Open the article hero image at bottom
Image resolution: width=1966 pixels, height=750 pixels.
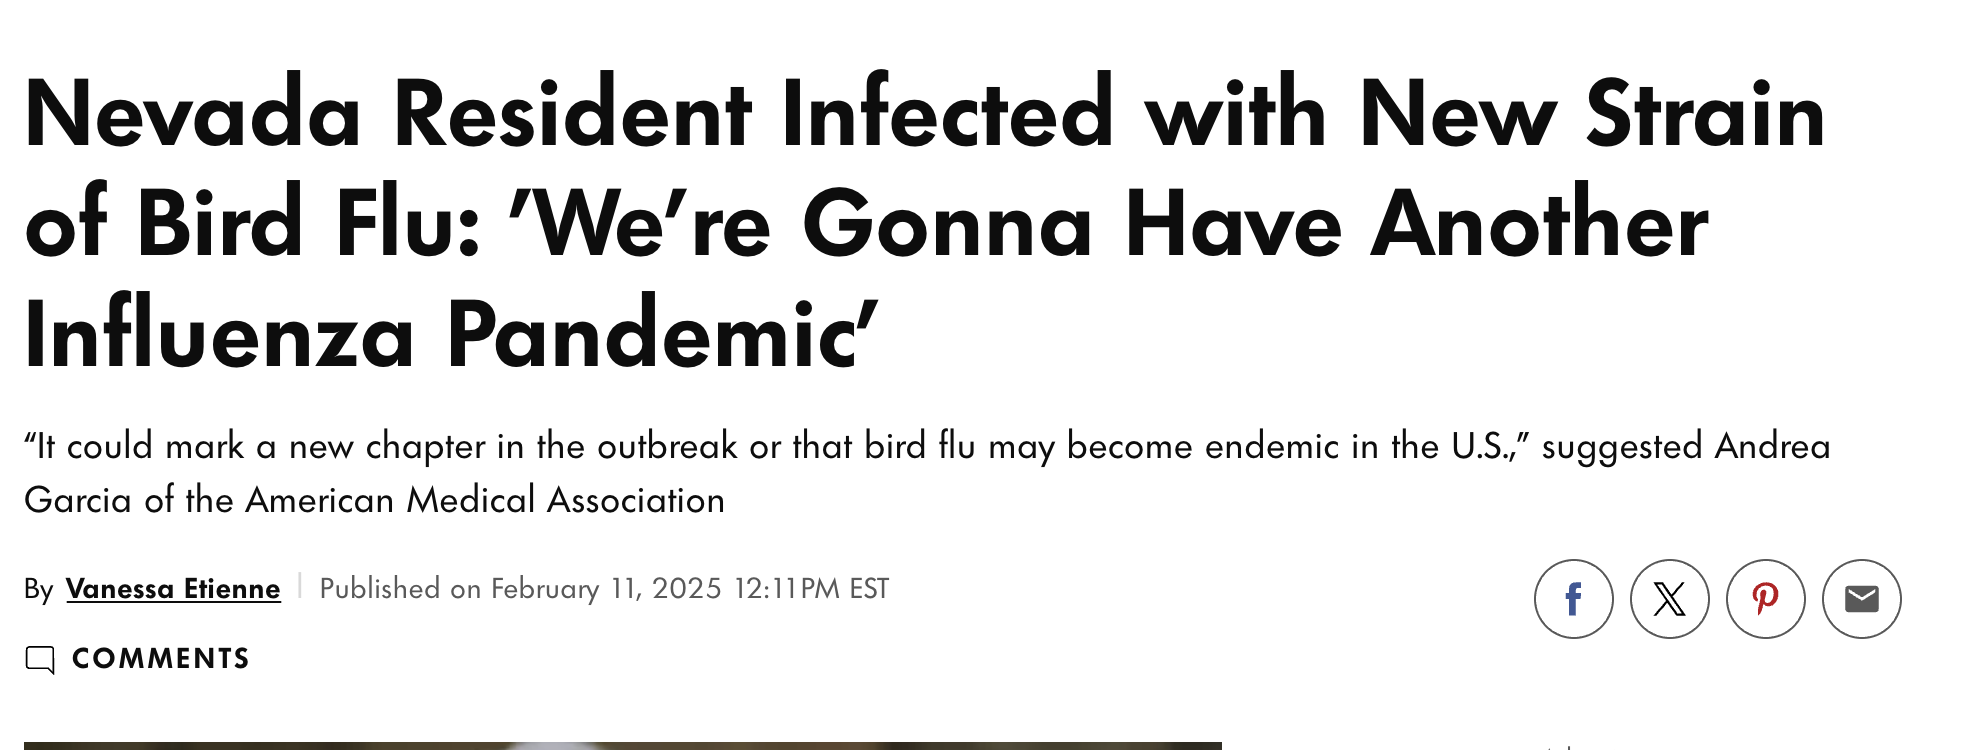(623, 746)
